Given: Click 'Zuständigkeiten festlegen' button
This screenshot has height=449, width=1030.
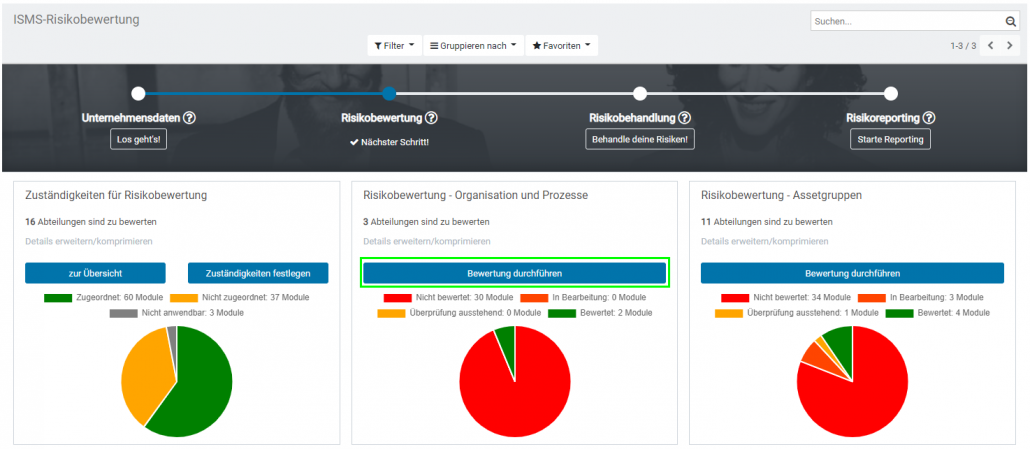Looking at the screenshot, I should click(257, 273).
